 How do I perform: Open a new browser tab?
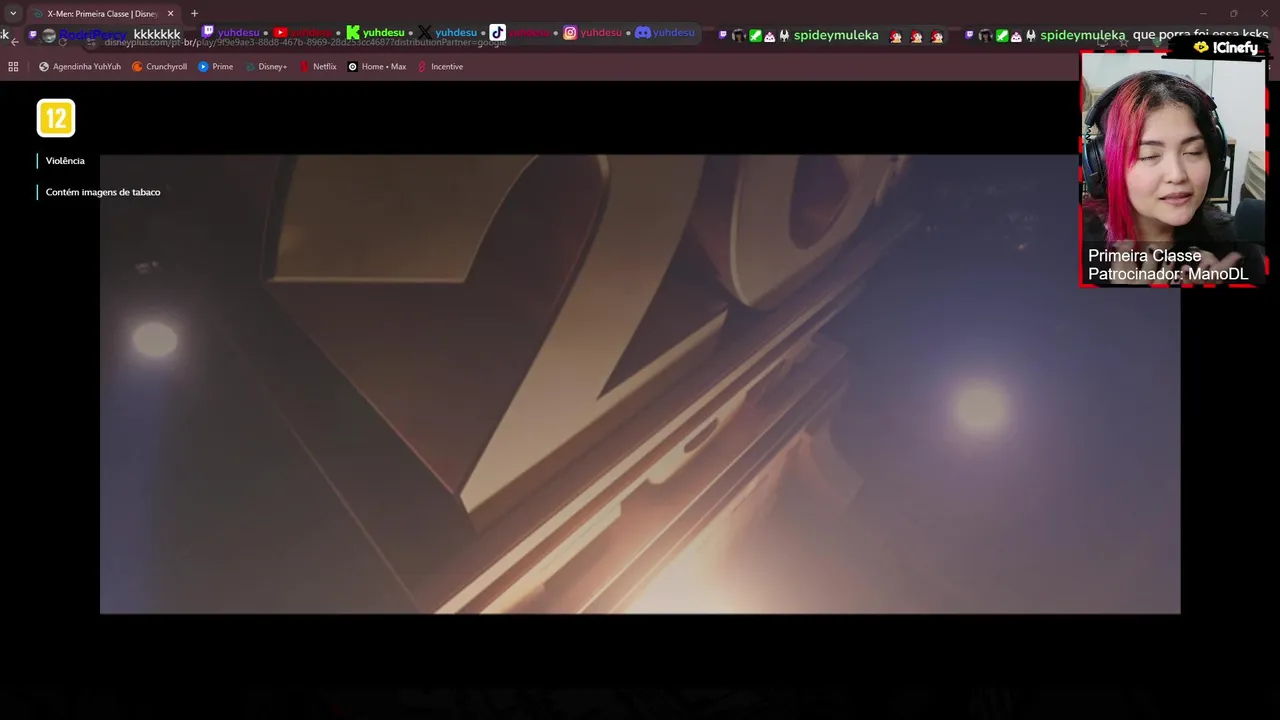tap(194, 14)
